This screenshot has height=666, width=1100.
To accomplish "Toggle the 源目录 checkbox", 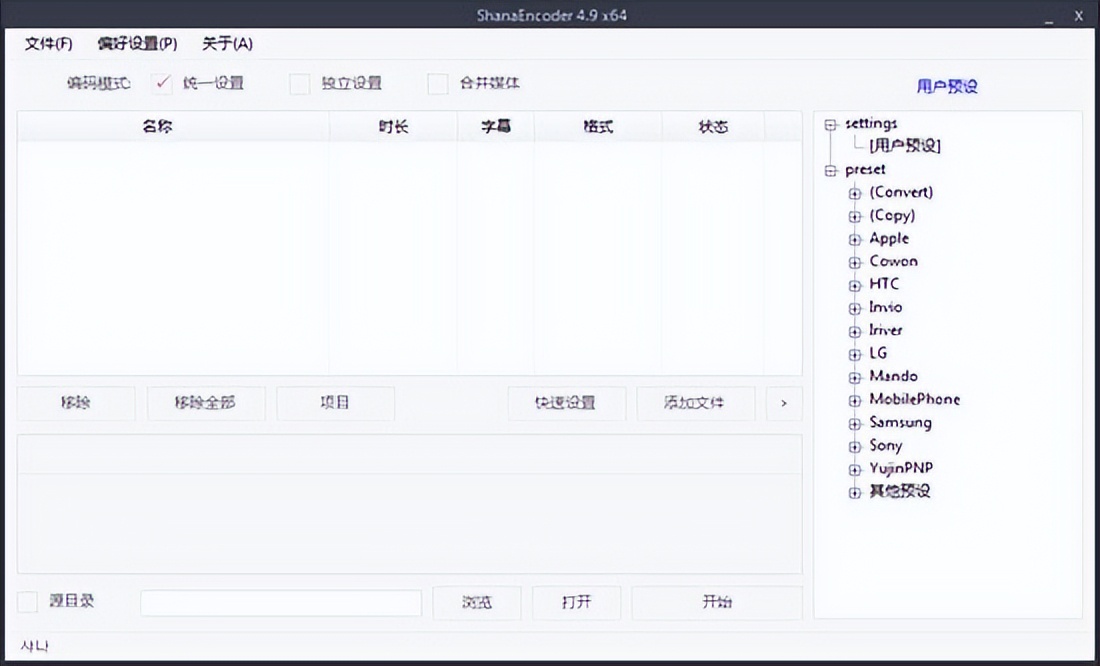I will (28, 602).
